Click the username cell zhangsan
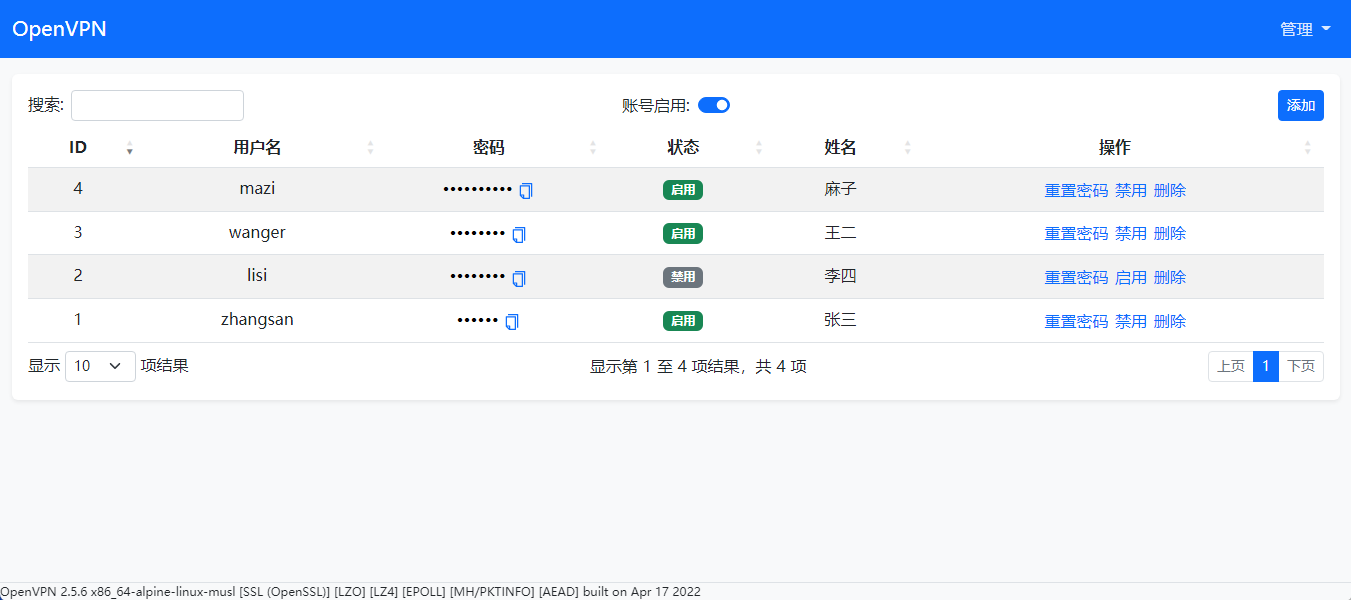Screen dimensions: 1351x600 257,320
